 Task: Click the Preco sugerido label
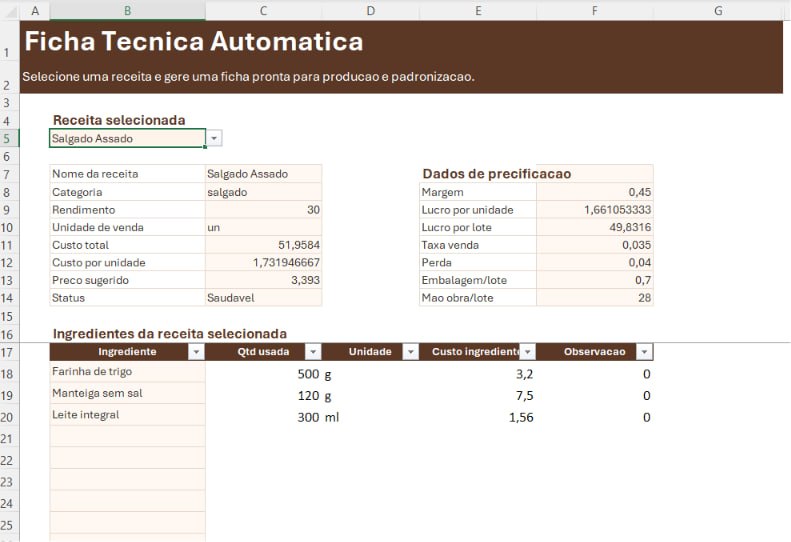128,280
